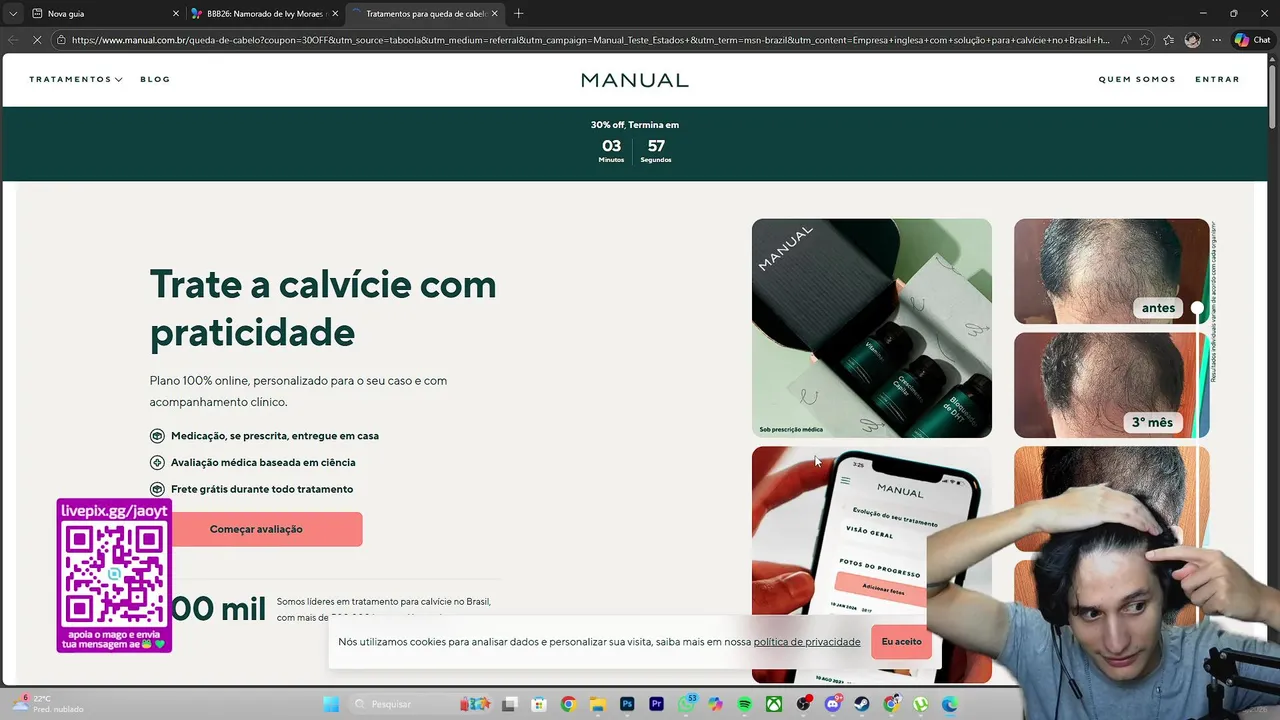The width and height of the screenshot is (1280, 720).
Task: Click the livepix.gg/jaoyt QR code overlay
Action: [114, 576]
